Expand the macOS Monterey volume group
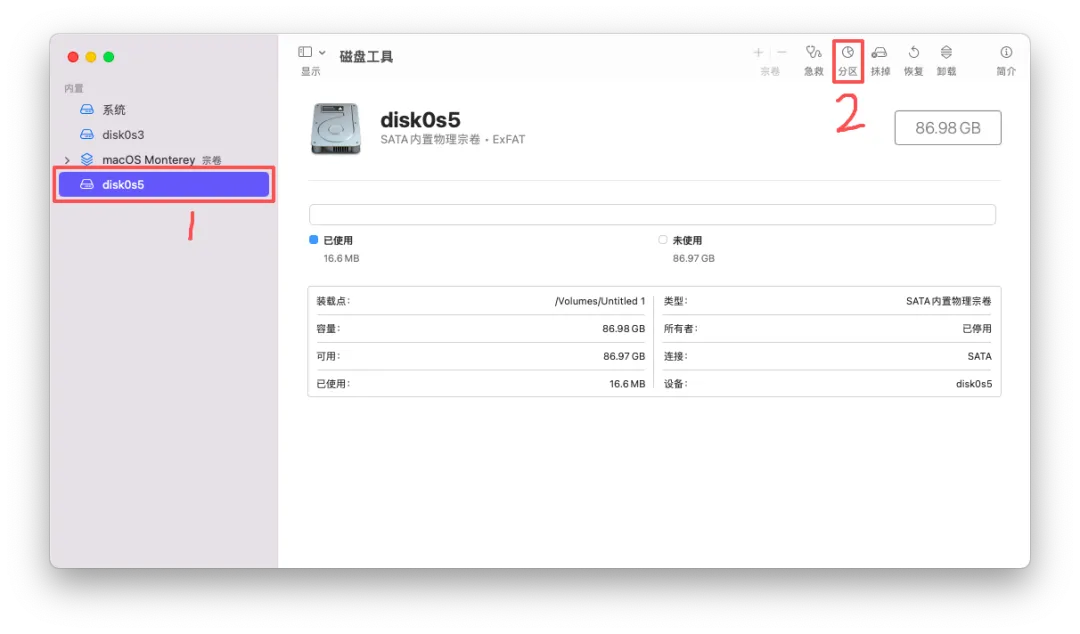The height and width of the screenshot is (634, 1080). click(68, 160)
